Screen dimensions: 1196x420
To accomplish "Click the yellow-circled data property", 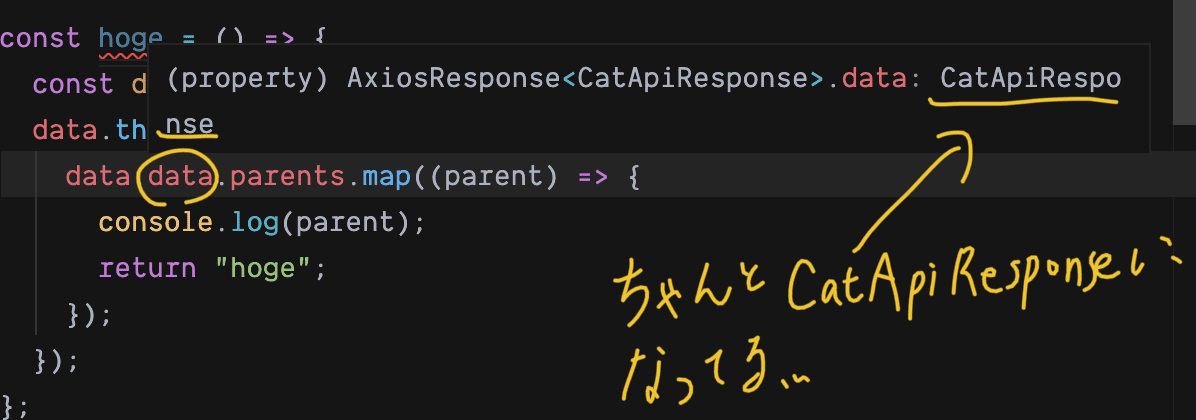I will click(181, 177).
